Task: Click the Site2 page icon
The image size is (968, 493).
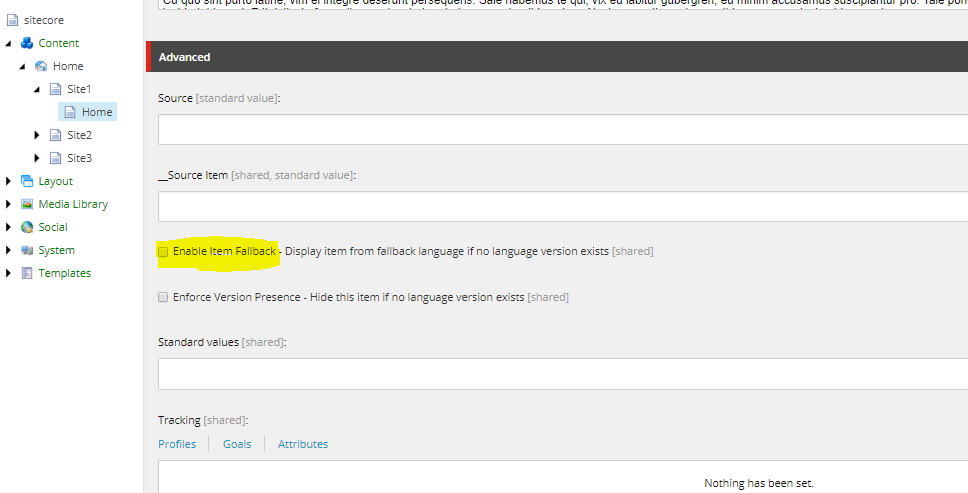Action: click(56, 135)
